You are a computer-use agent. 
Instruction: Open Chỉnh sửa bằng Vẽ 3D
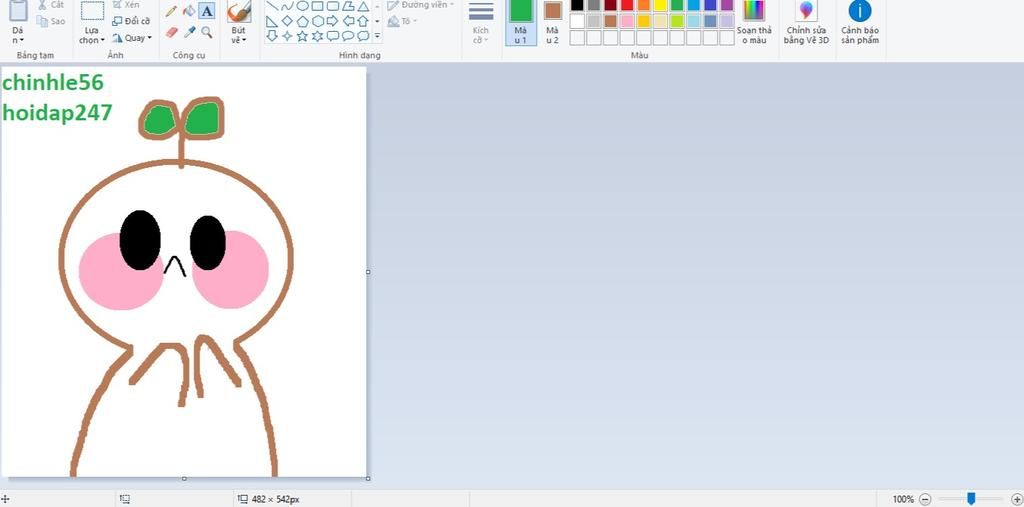pos(807,22)
